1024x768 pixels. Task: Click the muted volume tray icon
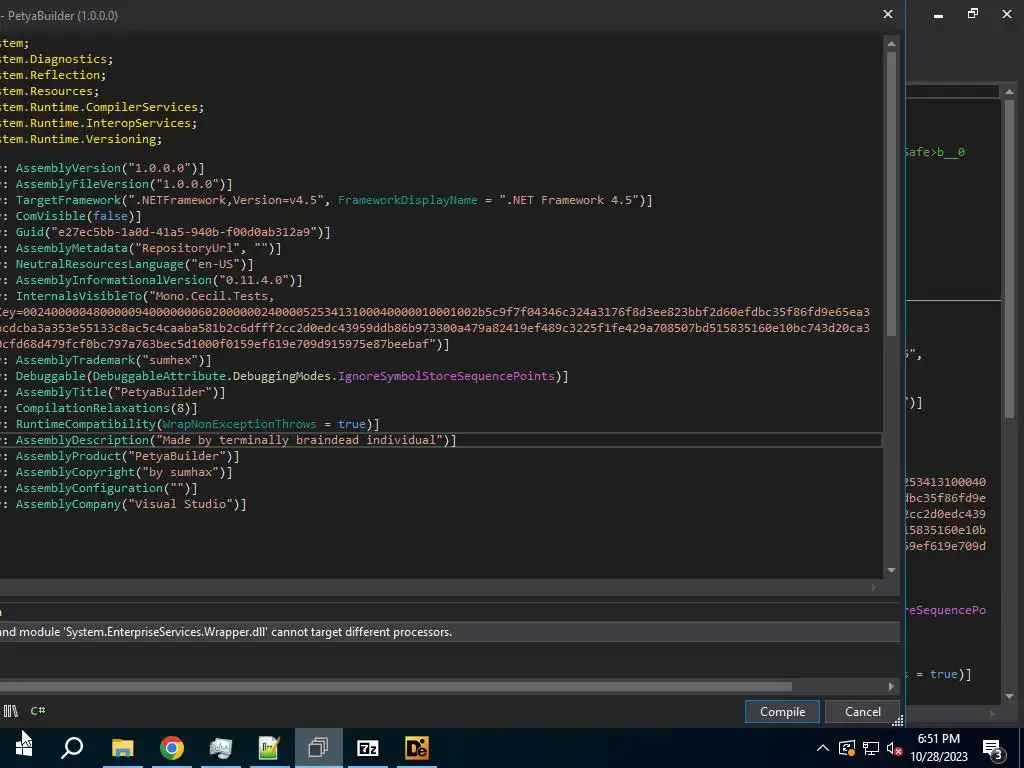pyautogui.click(x=894, y=748)
